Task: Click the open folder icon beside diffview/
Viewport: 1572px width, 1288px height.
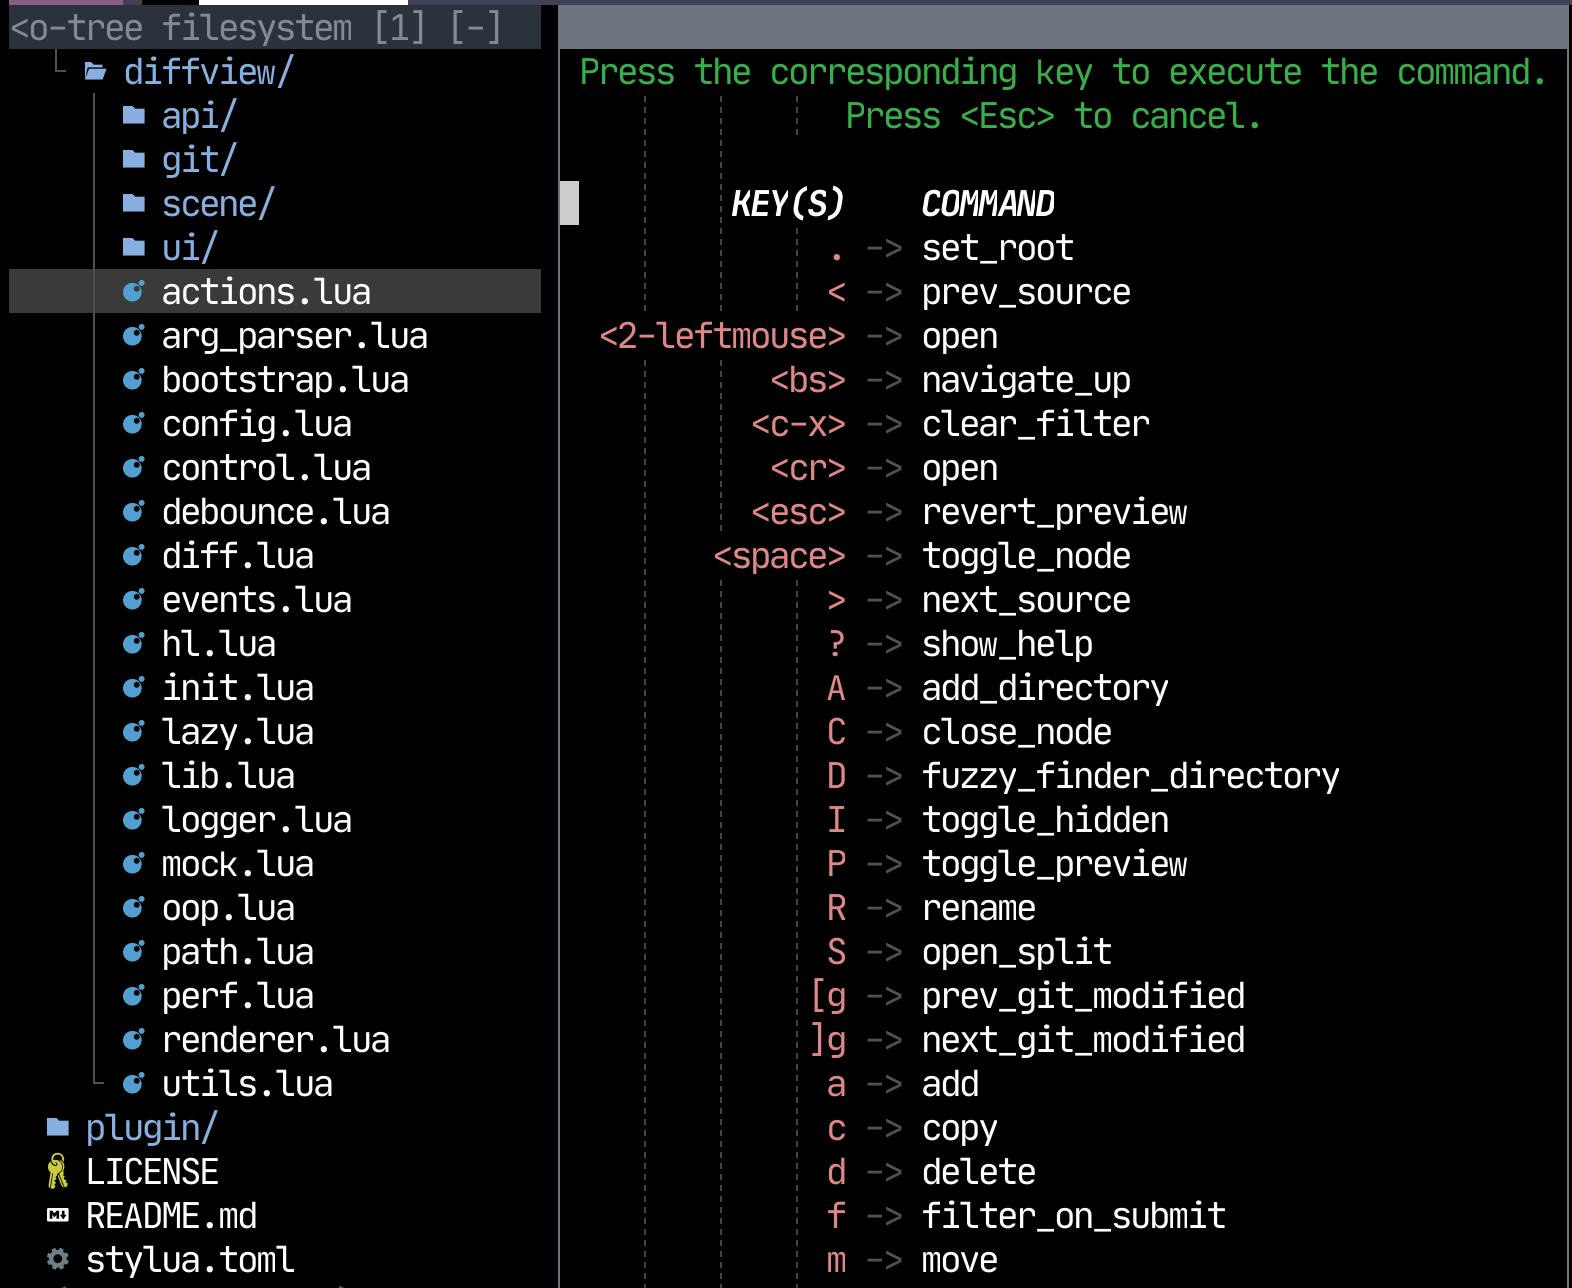Action: click(96, 72)
